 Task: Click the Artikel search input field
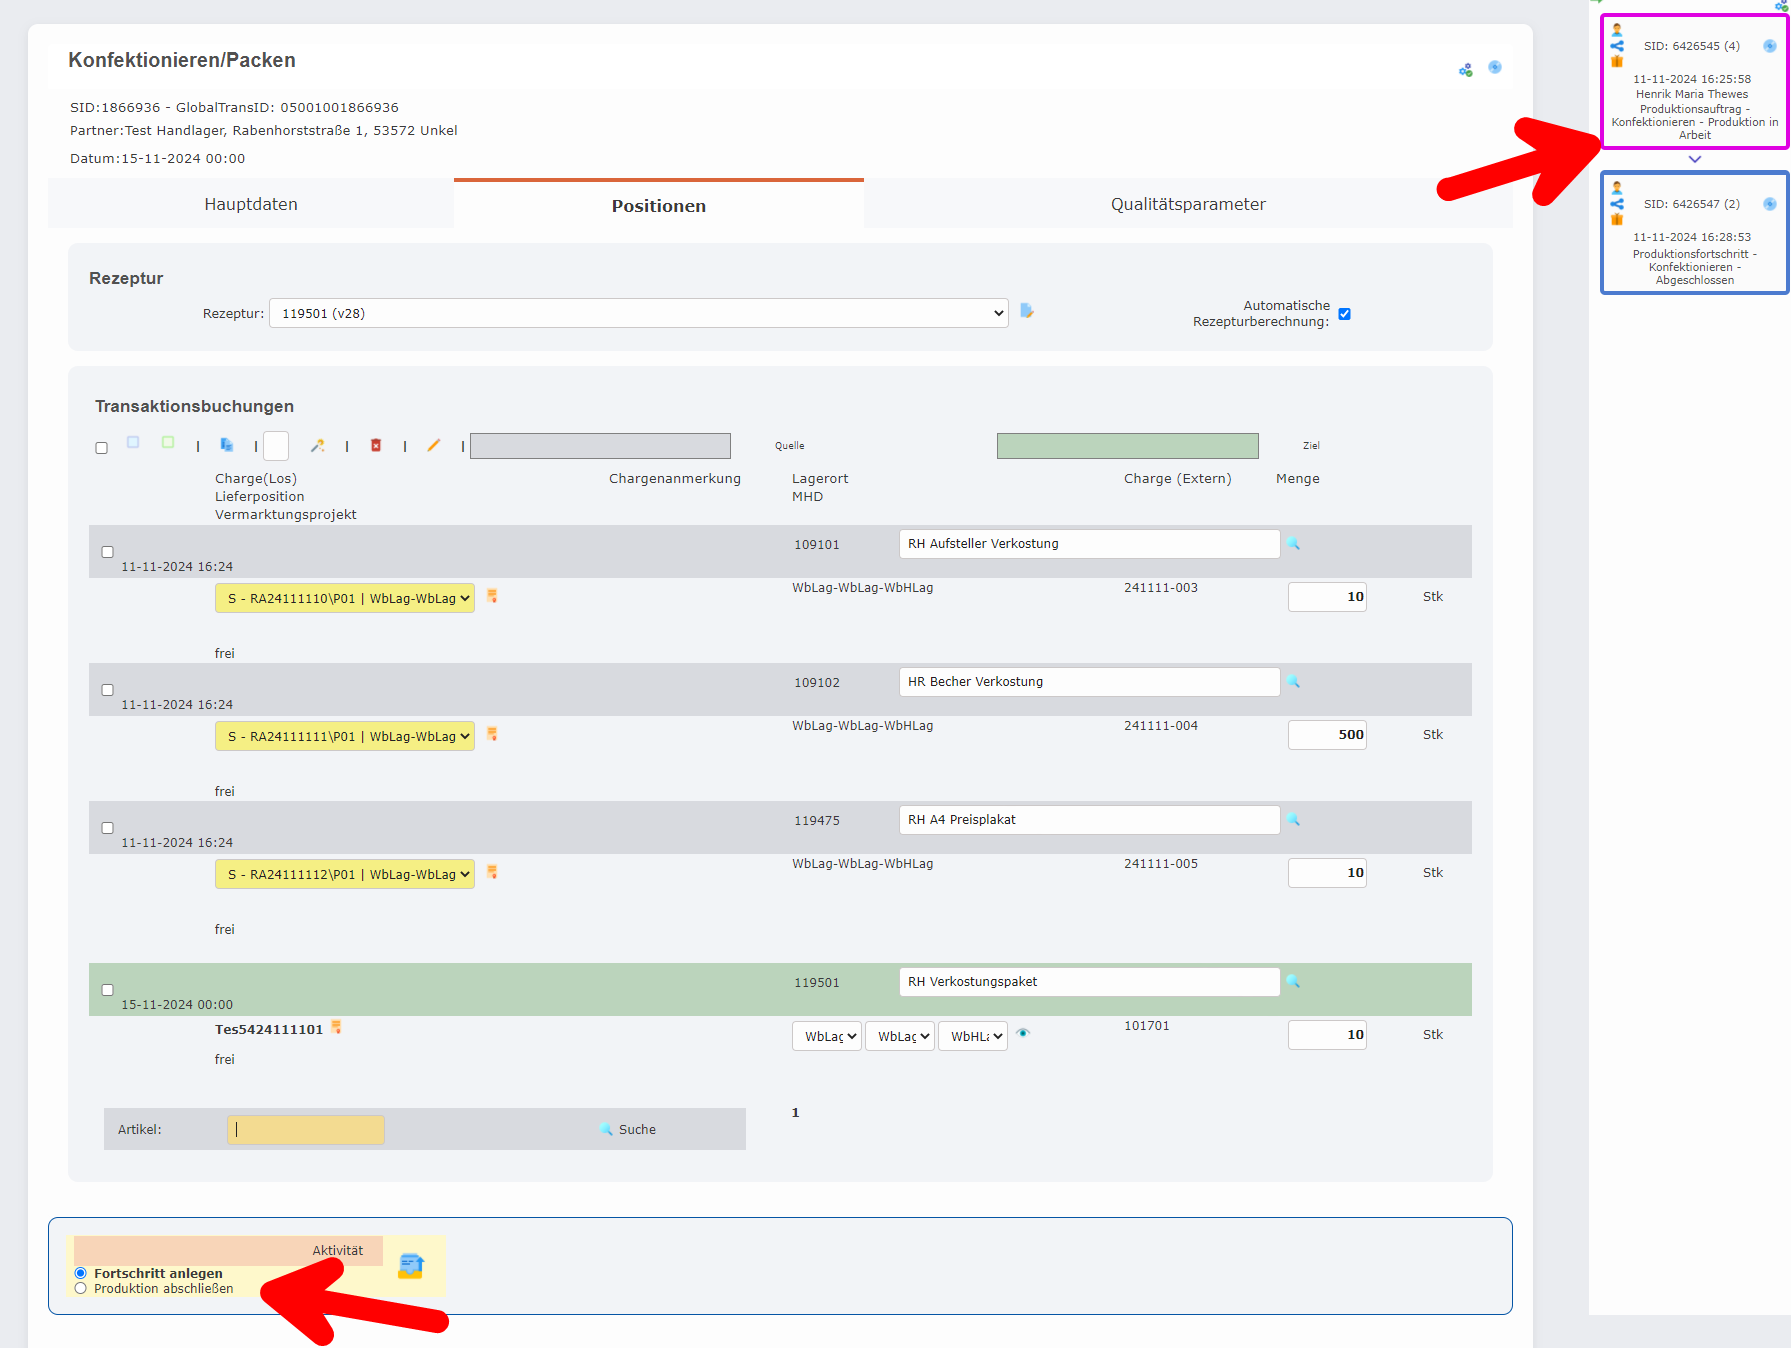306,1129
